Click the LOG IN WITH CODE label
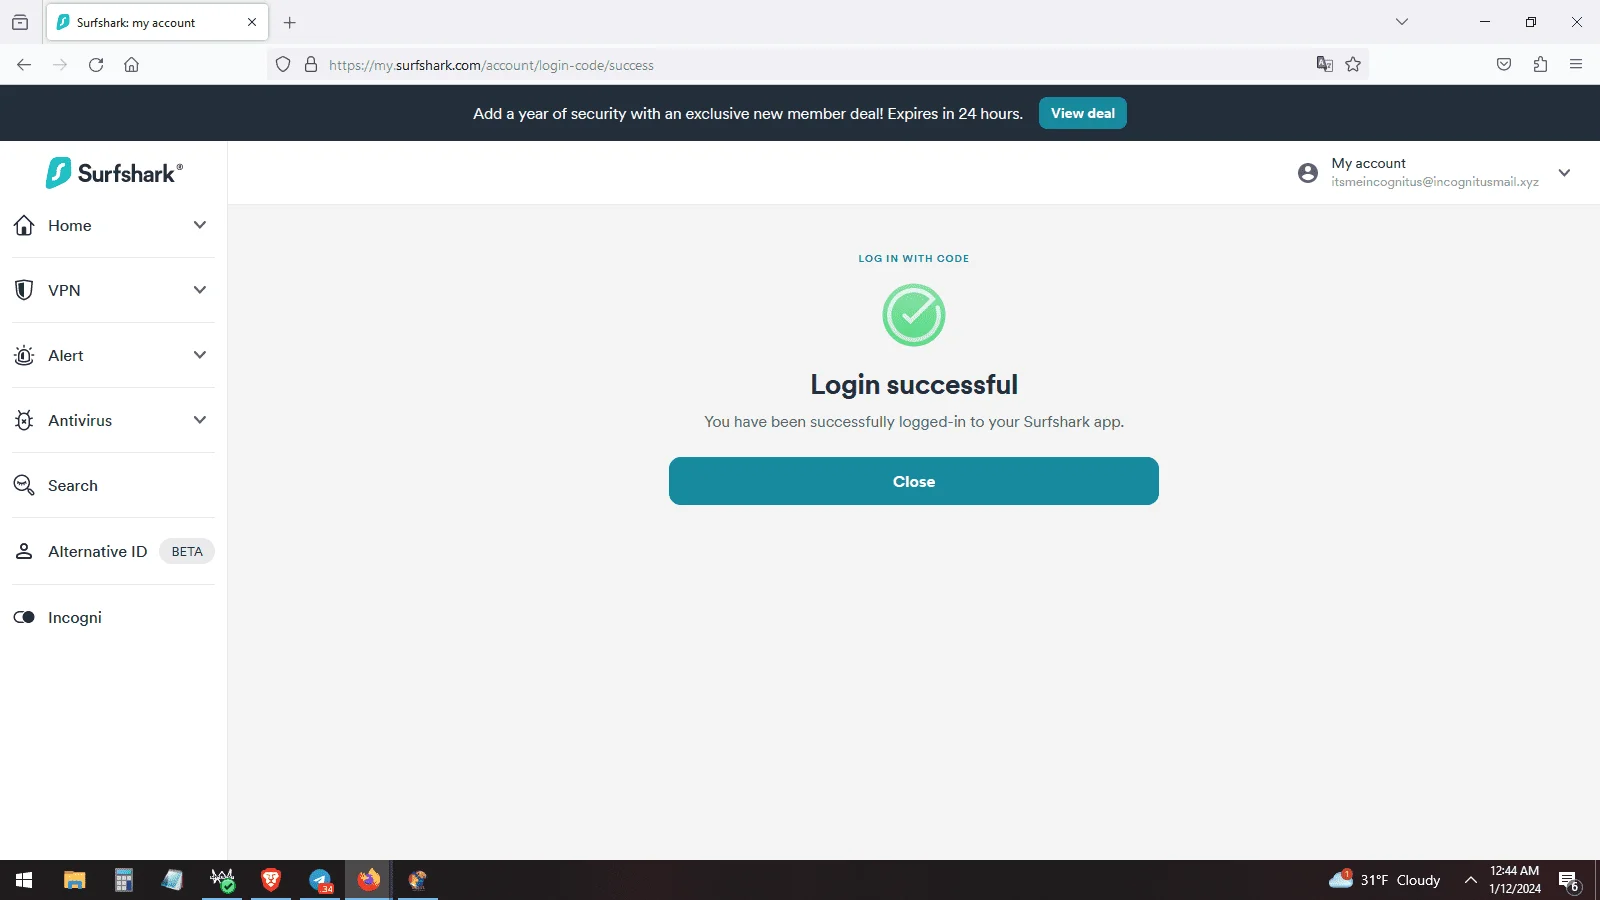The height and width of the screenshot is (900, 1600). click(x=914, y=258)
